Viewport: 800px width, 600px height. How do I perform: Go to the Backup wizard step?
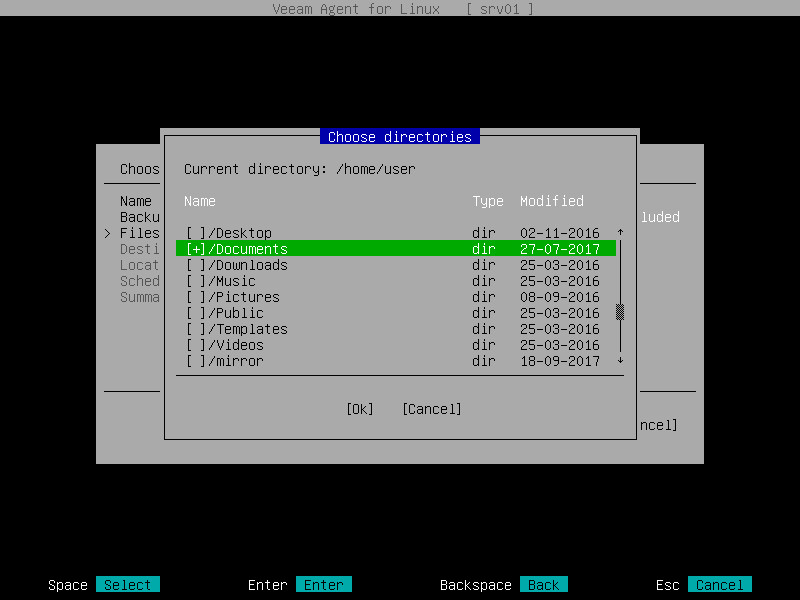point(138,216)
